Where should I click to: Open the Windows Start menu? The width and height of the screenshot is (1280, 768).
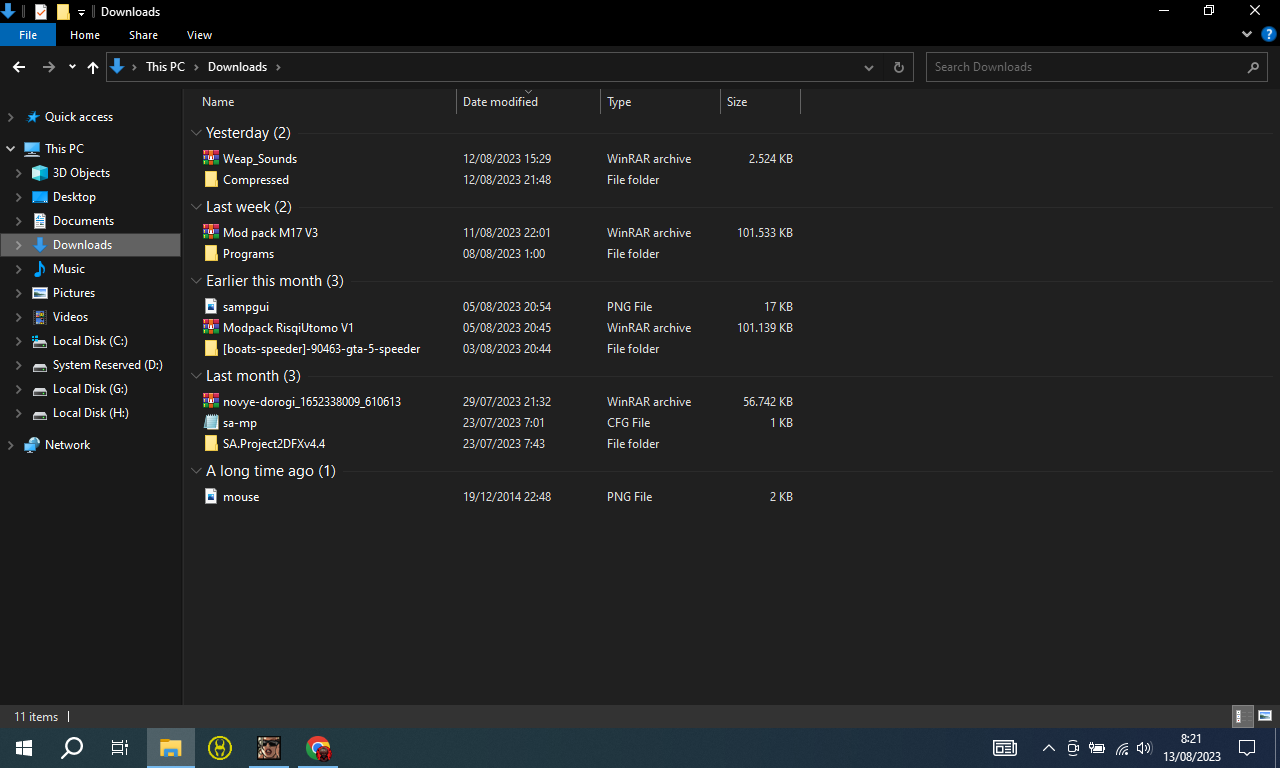(x=24, y=747)
